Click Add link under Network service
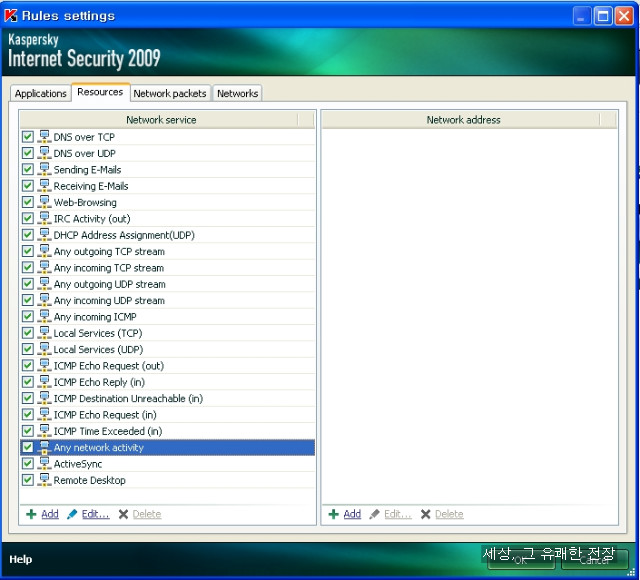This screenshot has height=580, width=640. [50, 514]
